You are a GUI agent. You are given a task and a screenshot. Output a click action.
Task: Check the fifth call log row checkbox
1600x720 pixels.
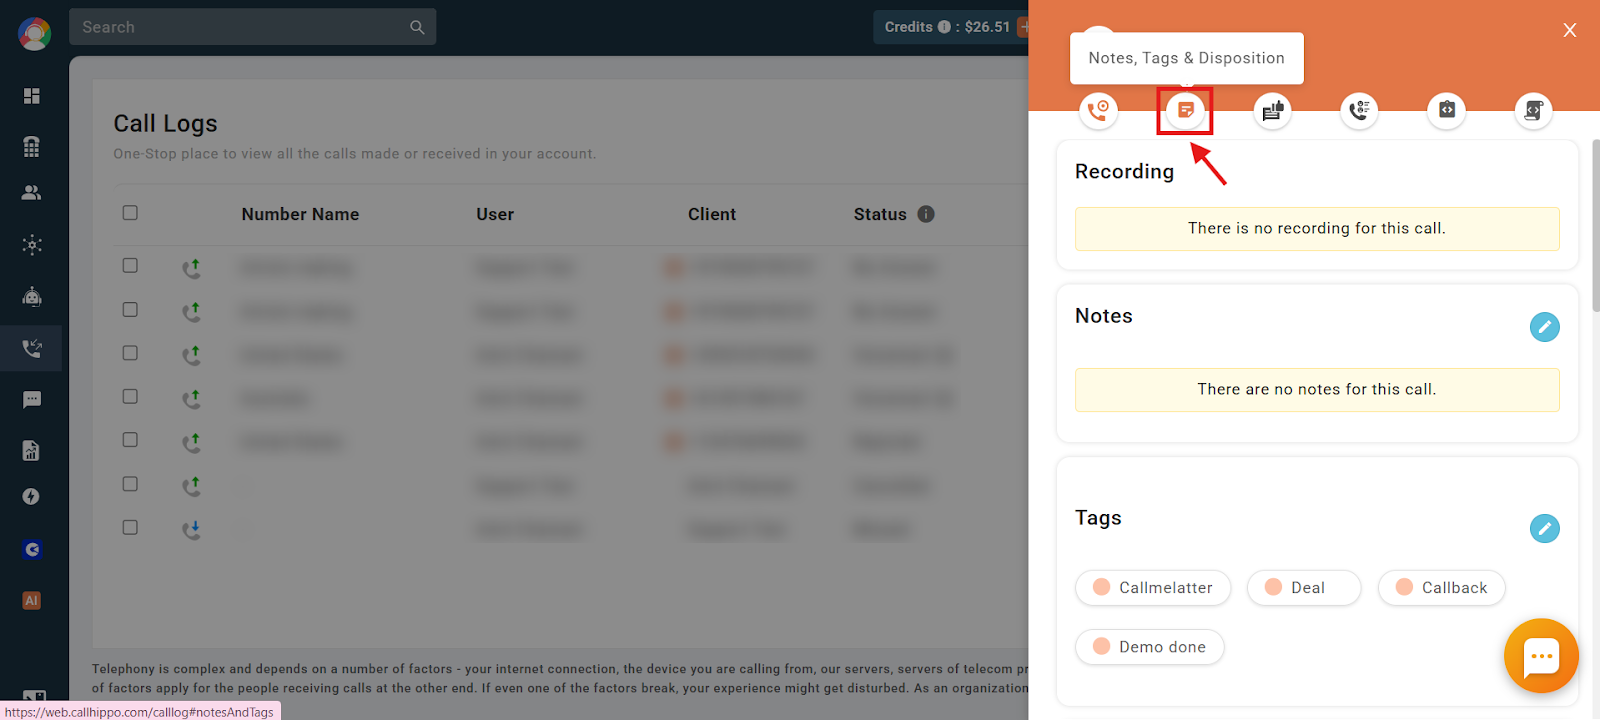pyautogui.click(x=130, y=440)
